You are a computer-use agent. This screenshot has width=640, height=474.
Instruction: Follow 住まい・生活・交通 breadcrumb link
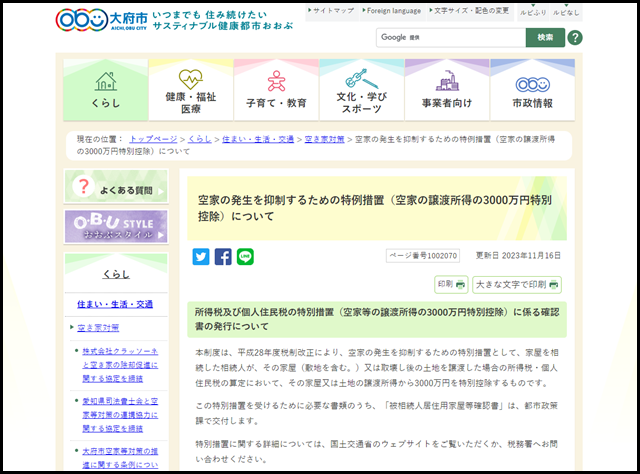pos(258,139)
